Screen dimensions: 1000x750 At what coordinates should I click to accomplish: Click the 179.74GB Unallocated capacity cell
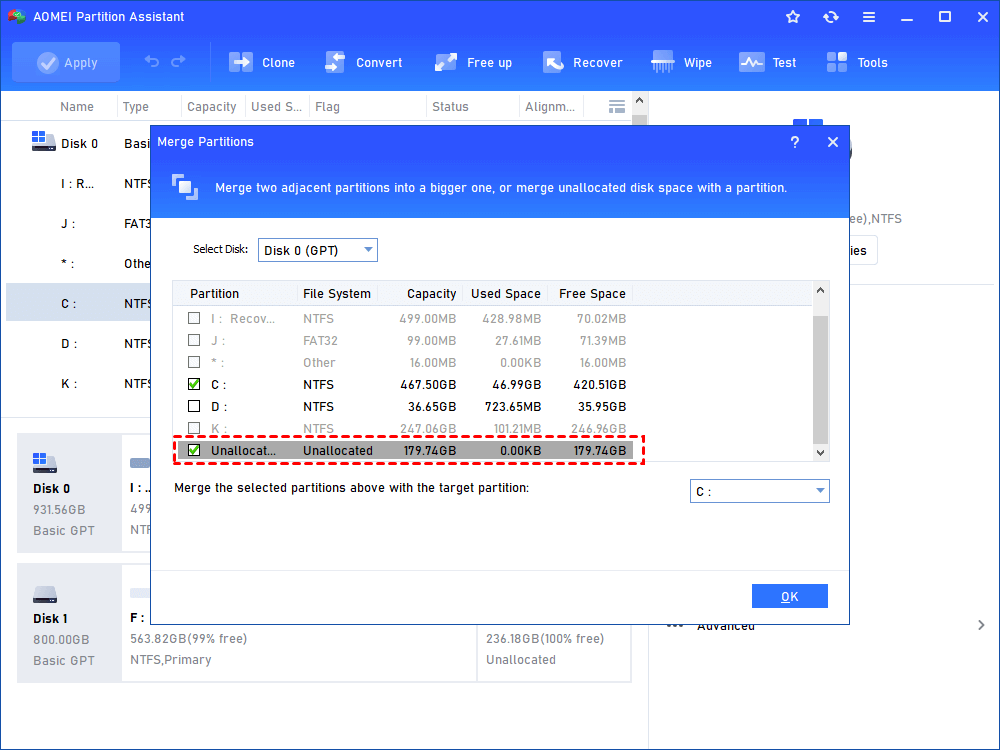point(430,450)
